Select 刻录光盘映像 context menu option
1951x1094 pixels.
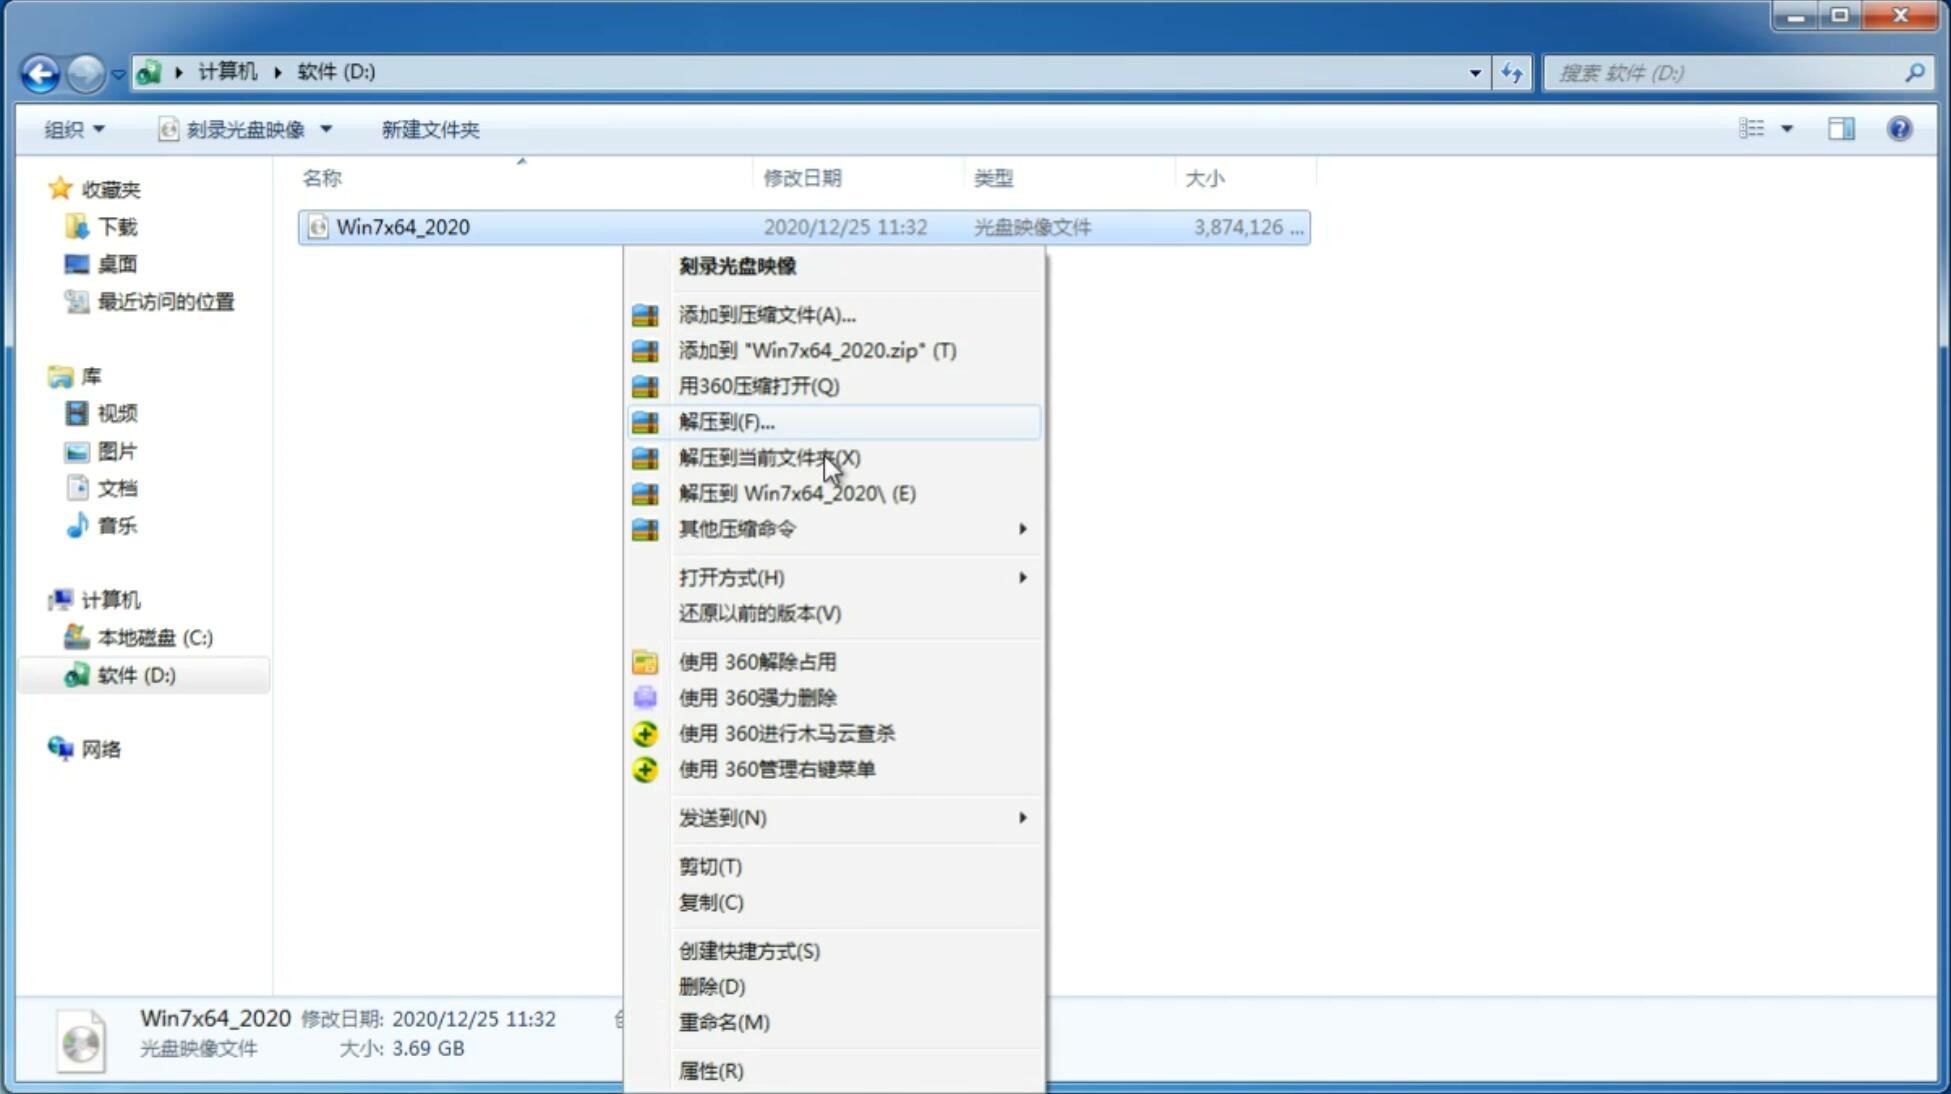pyautogui.click(x=738, y=265)
